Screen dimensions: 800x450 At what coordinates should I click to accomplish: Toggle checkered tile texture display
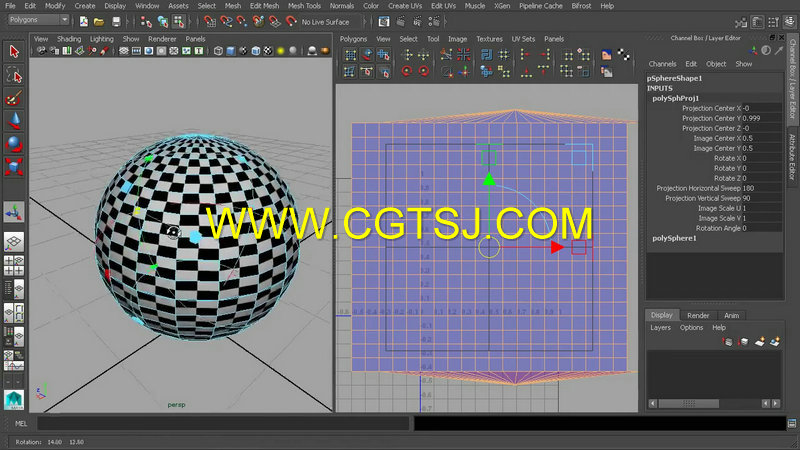coord(623,55)
